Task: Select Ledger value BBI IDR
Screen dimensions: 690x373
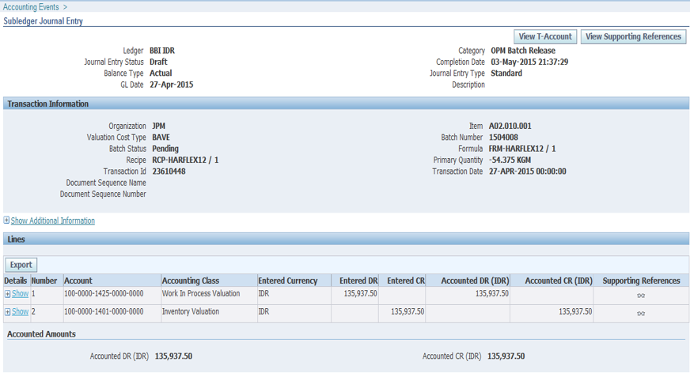Action: pyautogui.click(x=162, y=51)
